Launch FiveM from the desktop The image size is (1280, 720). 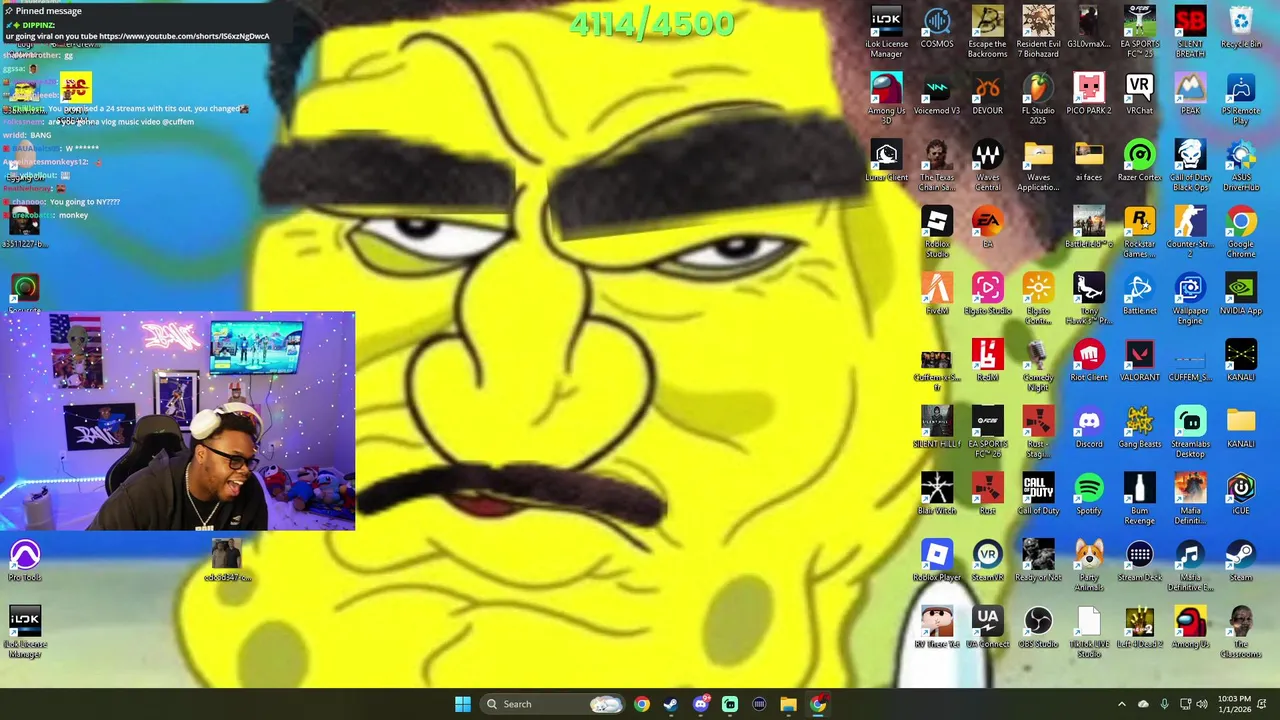(937, 295)
